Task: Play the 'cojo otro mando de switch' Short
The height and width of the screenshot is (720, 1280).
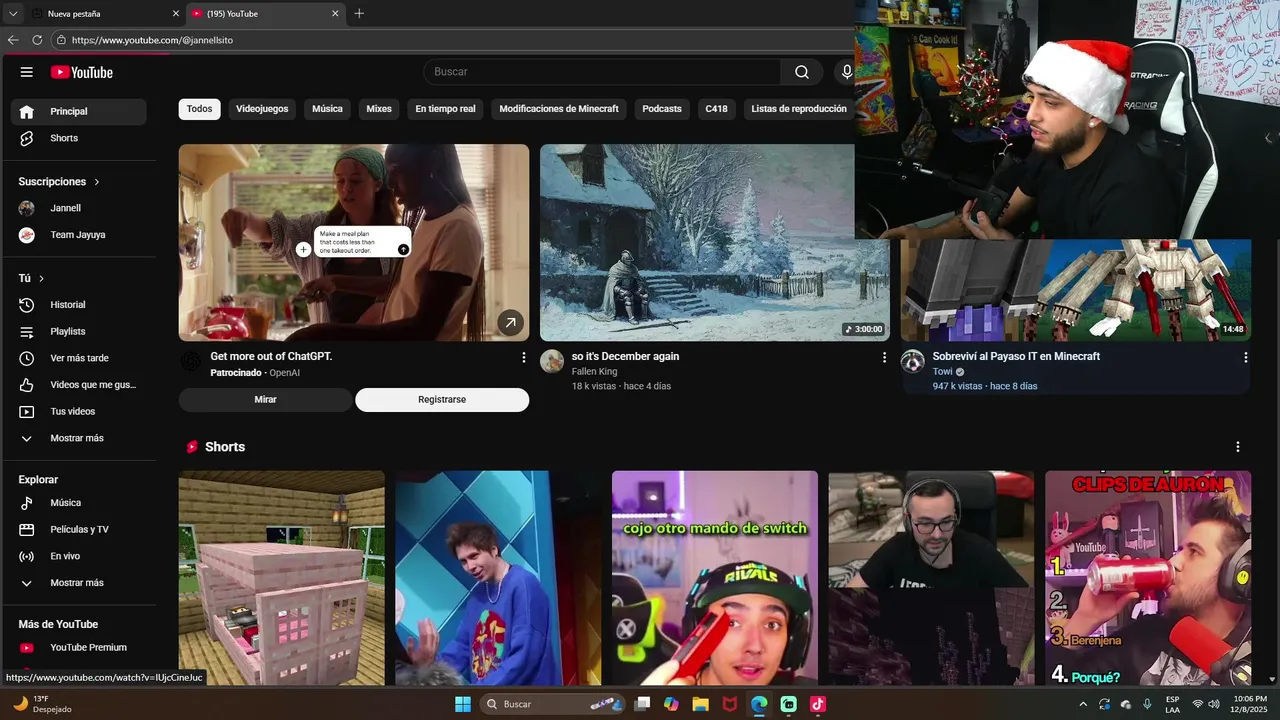Action: pos(715,578)
